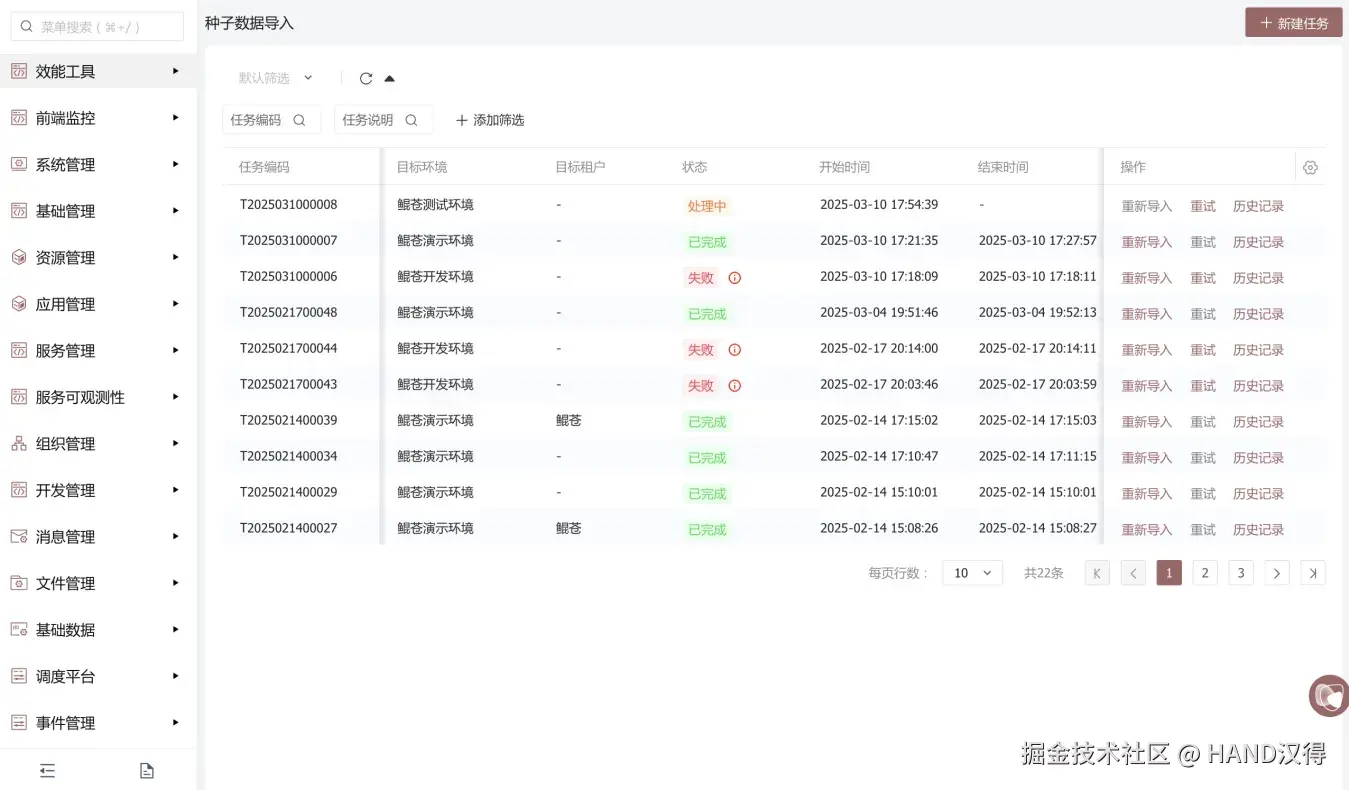Focus the 菜单搜索 search field
Screen dimensions: 1349x790
click(x=97, y=27)
